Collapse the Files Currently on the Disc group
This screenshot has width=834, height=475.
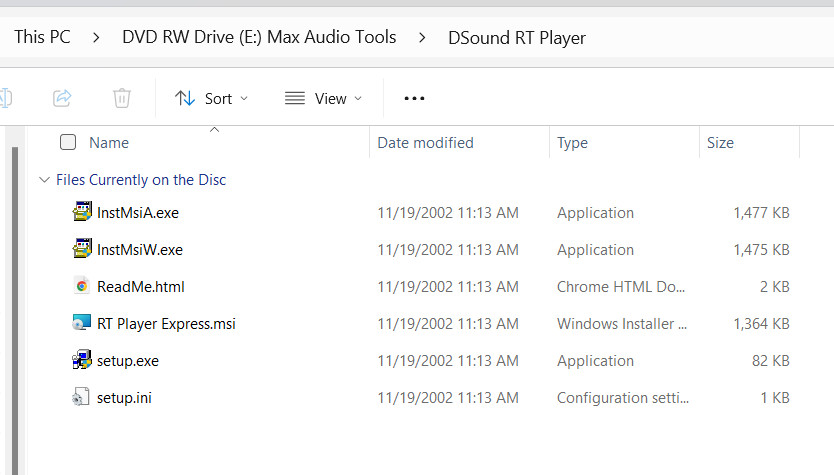(x=45, y=180)
